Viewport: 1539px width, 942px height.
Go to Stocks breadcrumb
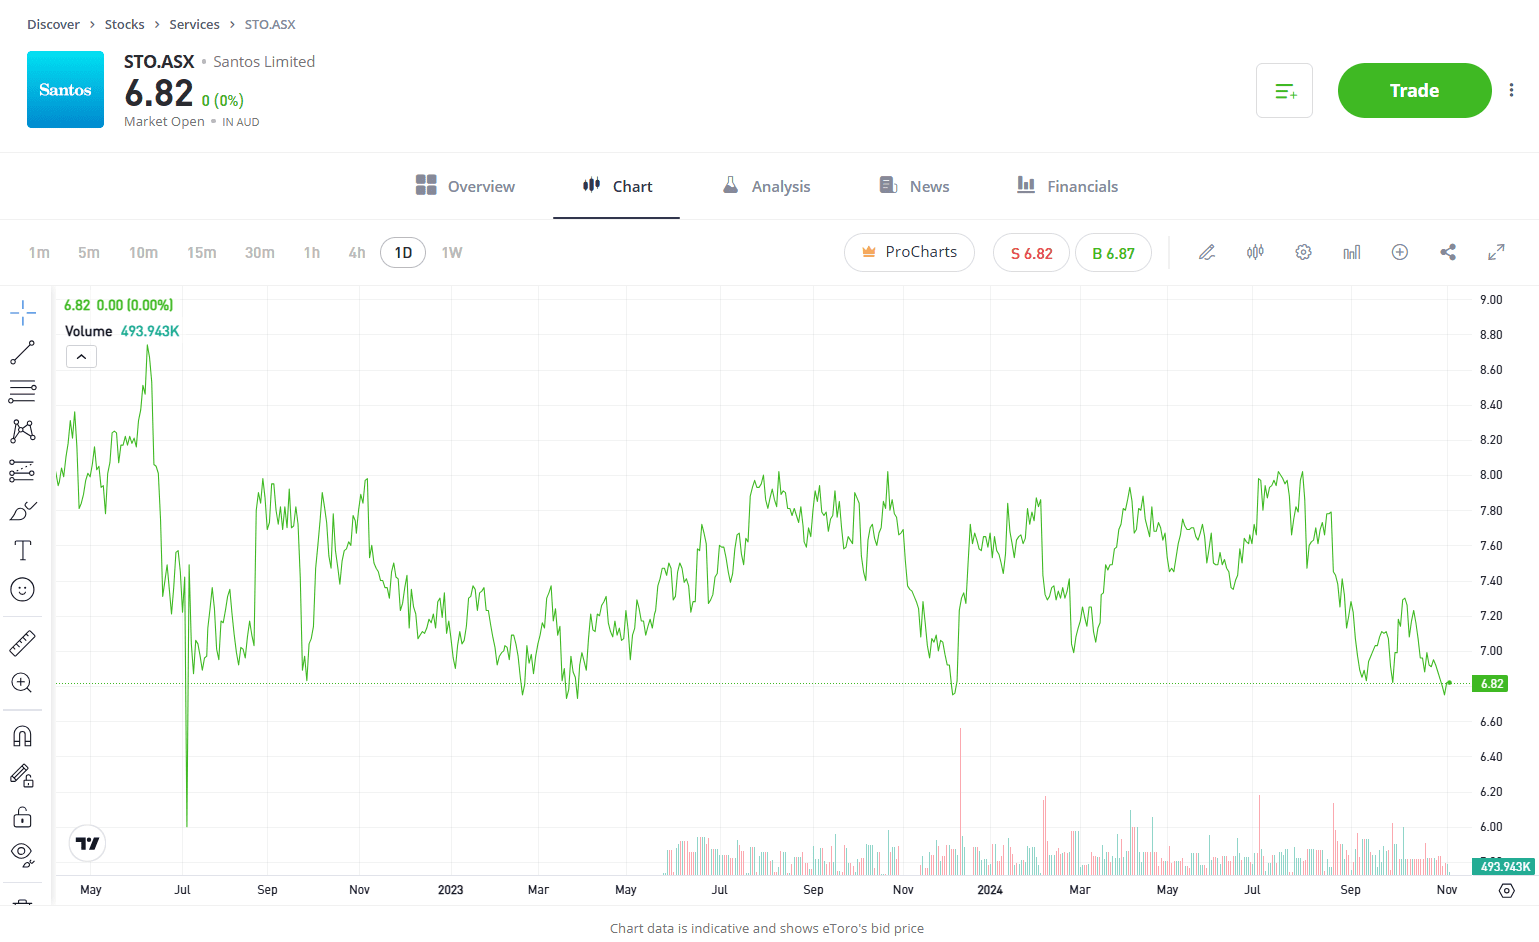point(124,24)
